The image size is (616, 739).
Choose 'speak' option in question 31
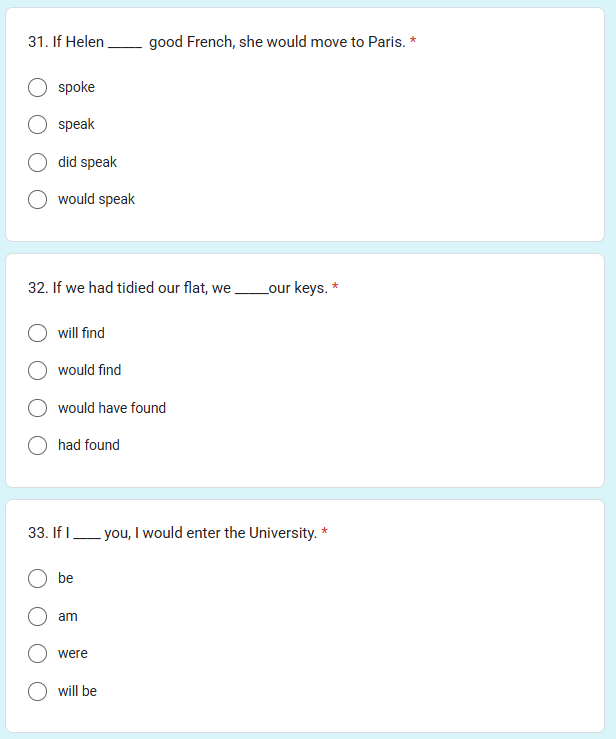pyautogui.click(x=37, y=125)
